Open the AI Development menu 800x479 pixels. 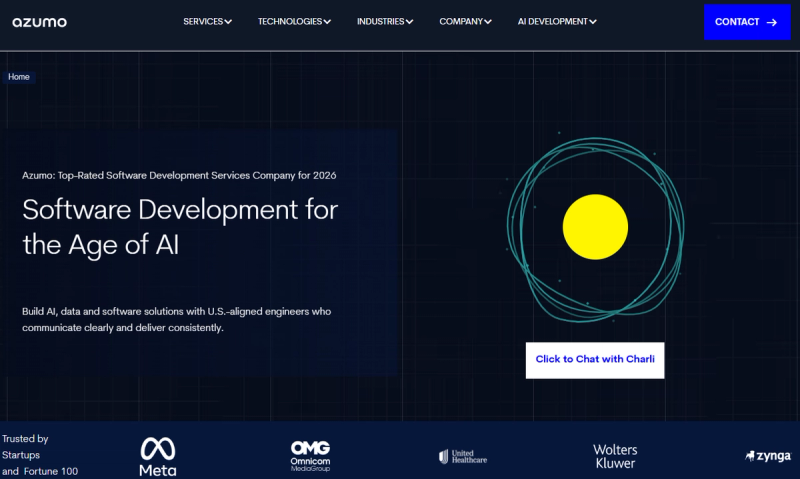point(557,21)
